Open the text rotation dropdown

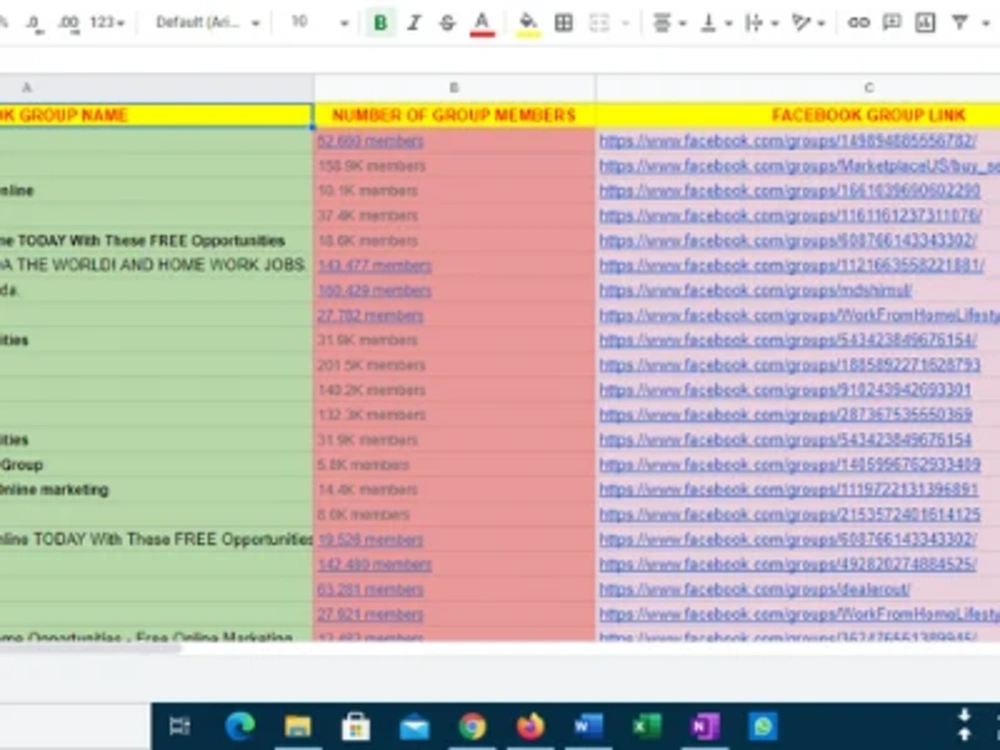click(807, 24)
